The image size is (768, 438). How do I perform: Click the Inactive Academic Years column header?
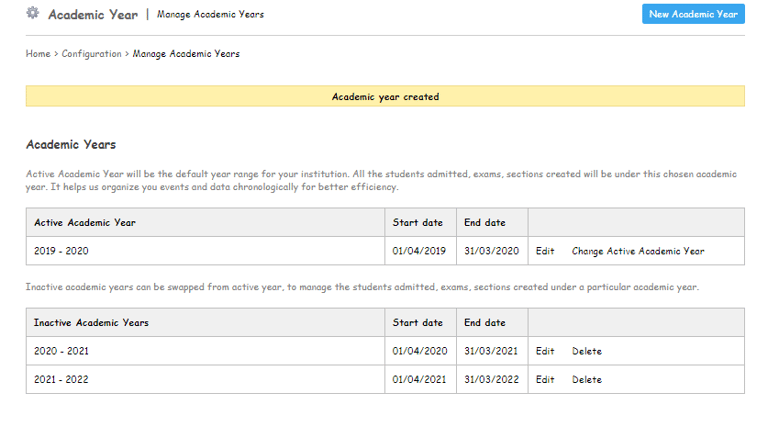coord(91,322)
